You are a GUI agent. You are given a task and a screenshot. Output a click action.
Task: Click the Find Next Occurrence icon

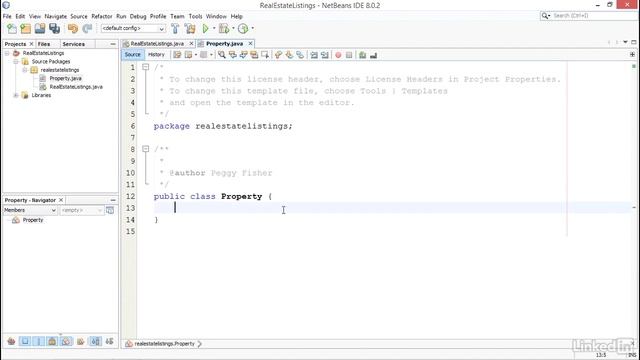[243, 55]
